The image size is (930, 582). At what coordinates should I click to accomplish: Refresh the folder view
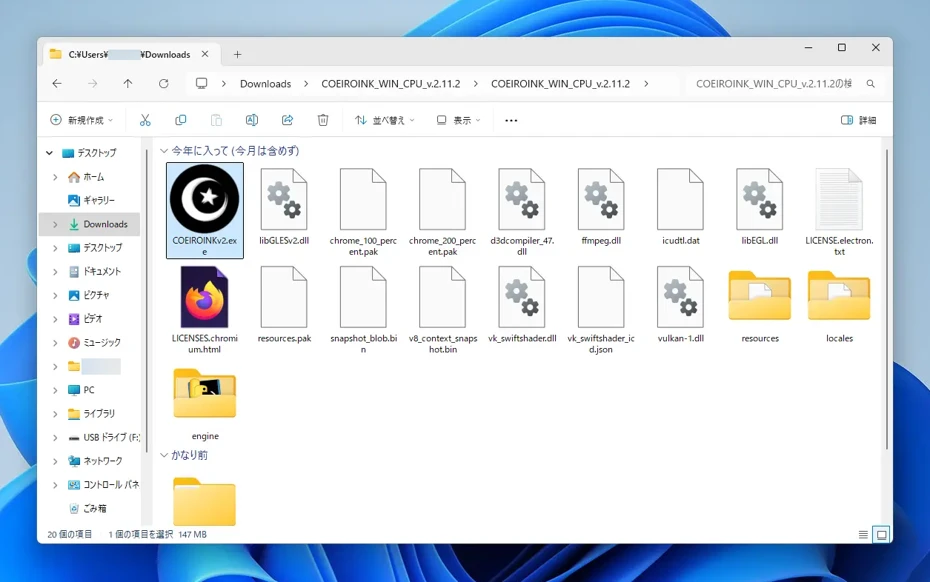click(x=164, y=84)
